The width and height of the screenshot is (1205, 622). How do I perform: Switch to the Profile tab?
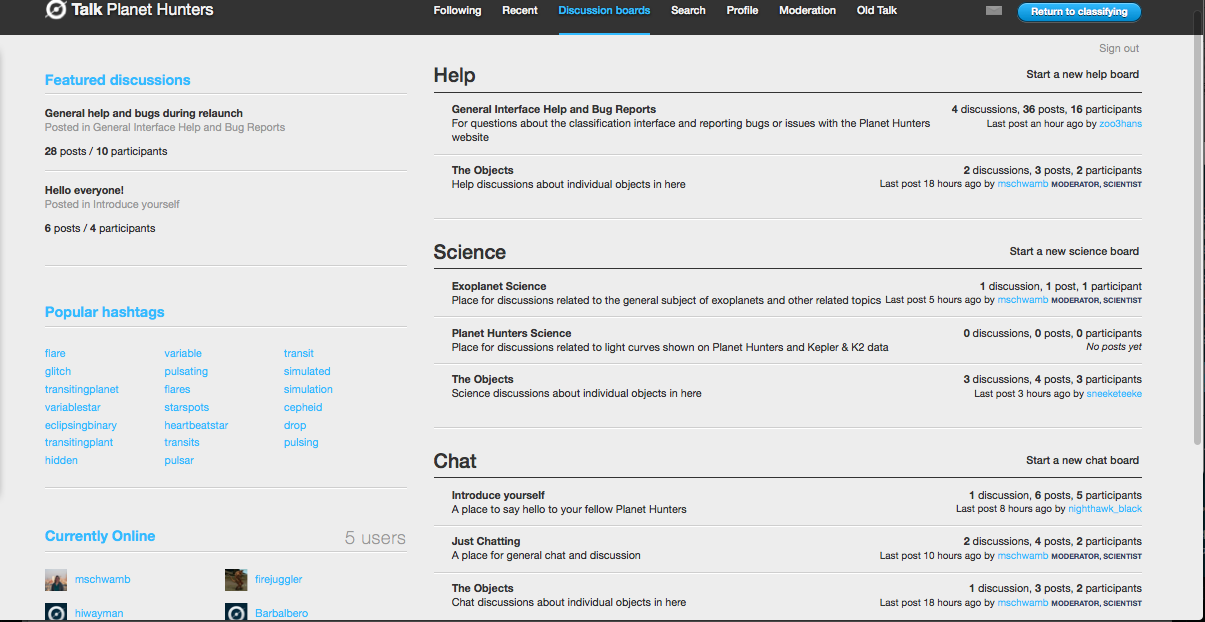(742, 10)
